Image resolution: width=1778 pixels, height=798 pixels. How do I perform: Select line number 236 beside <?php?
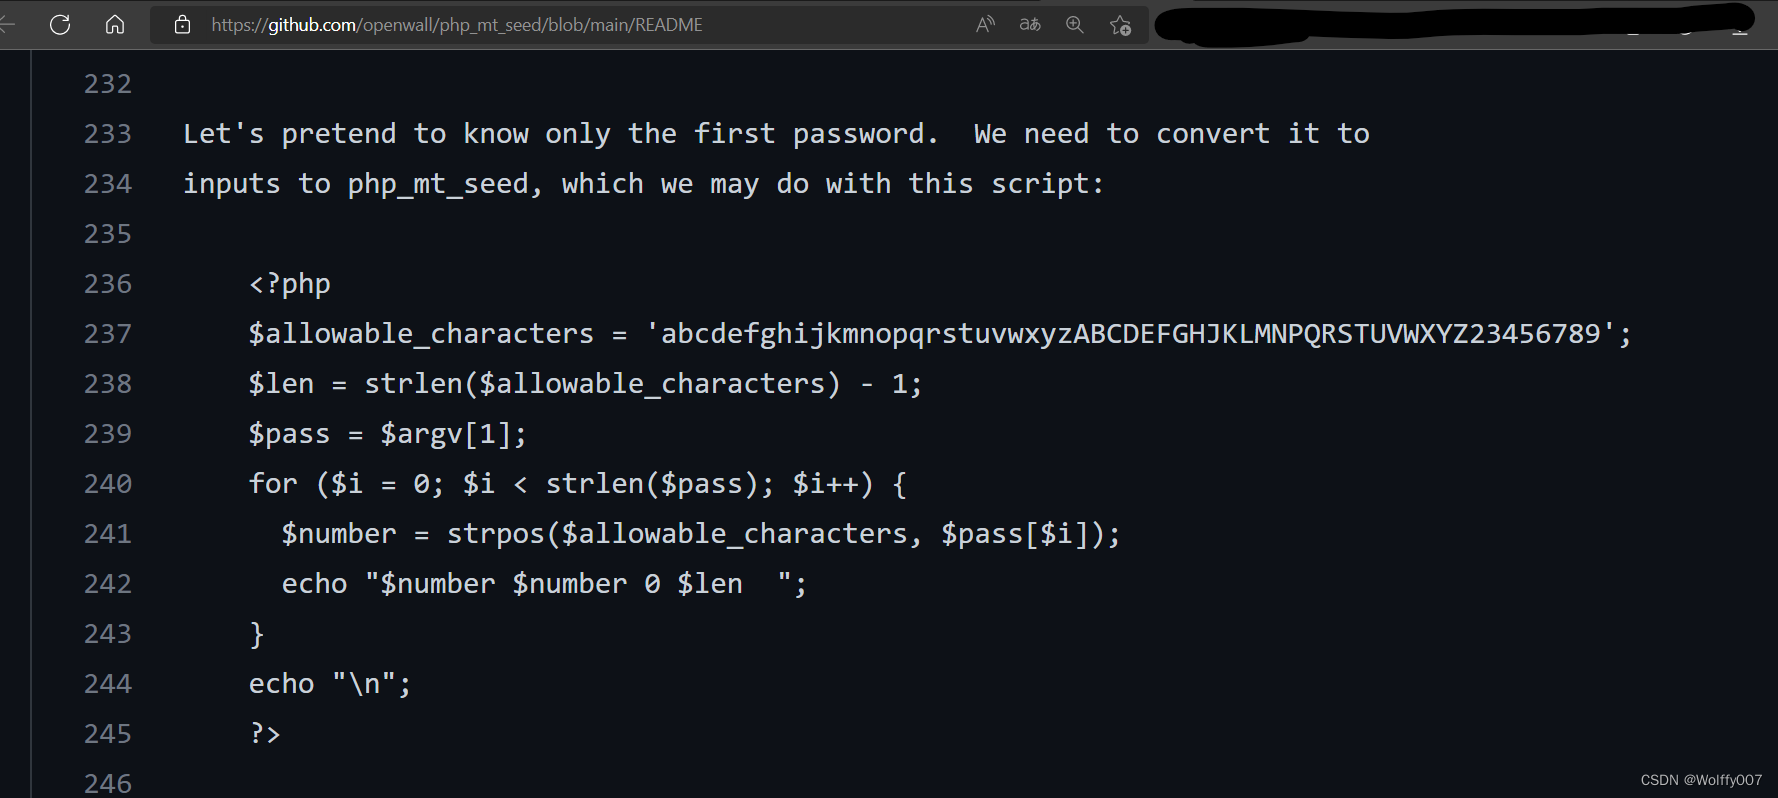tap(108, 284)
